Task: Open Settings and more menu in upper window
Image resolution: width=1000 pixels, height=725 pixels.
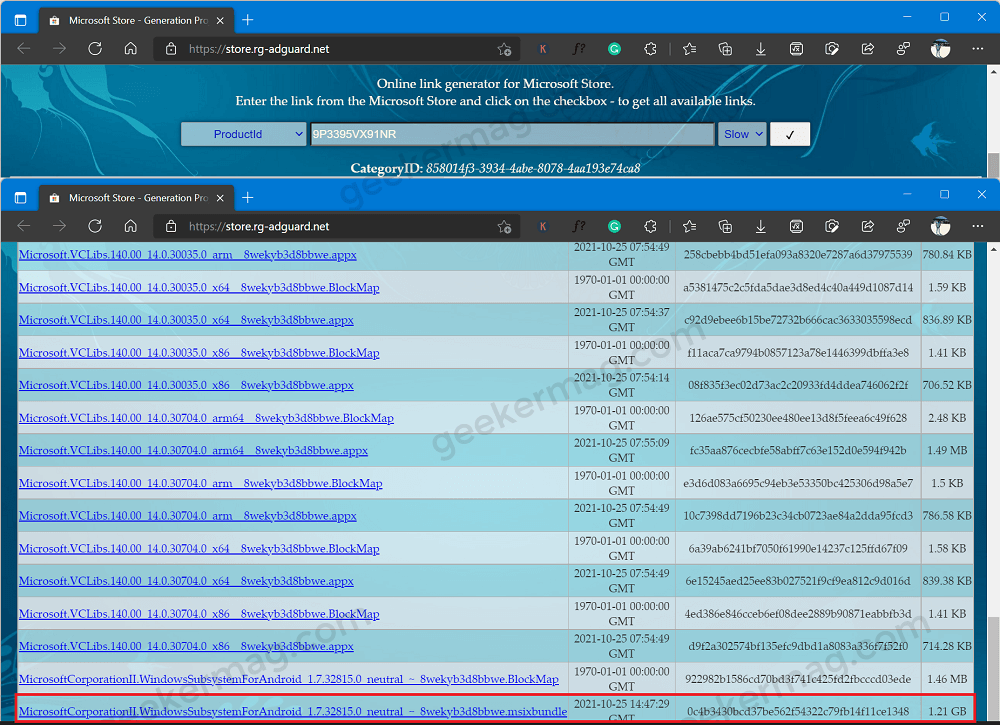Action: pos(978,48)
